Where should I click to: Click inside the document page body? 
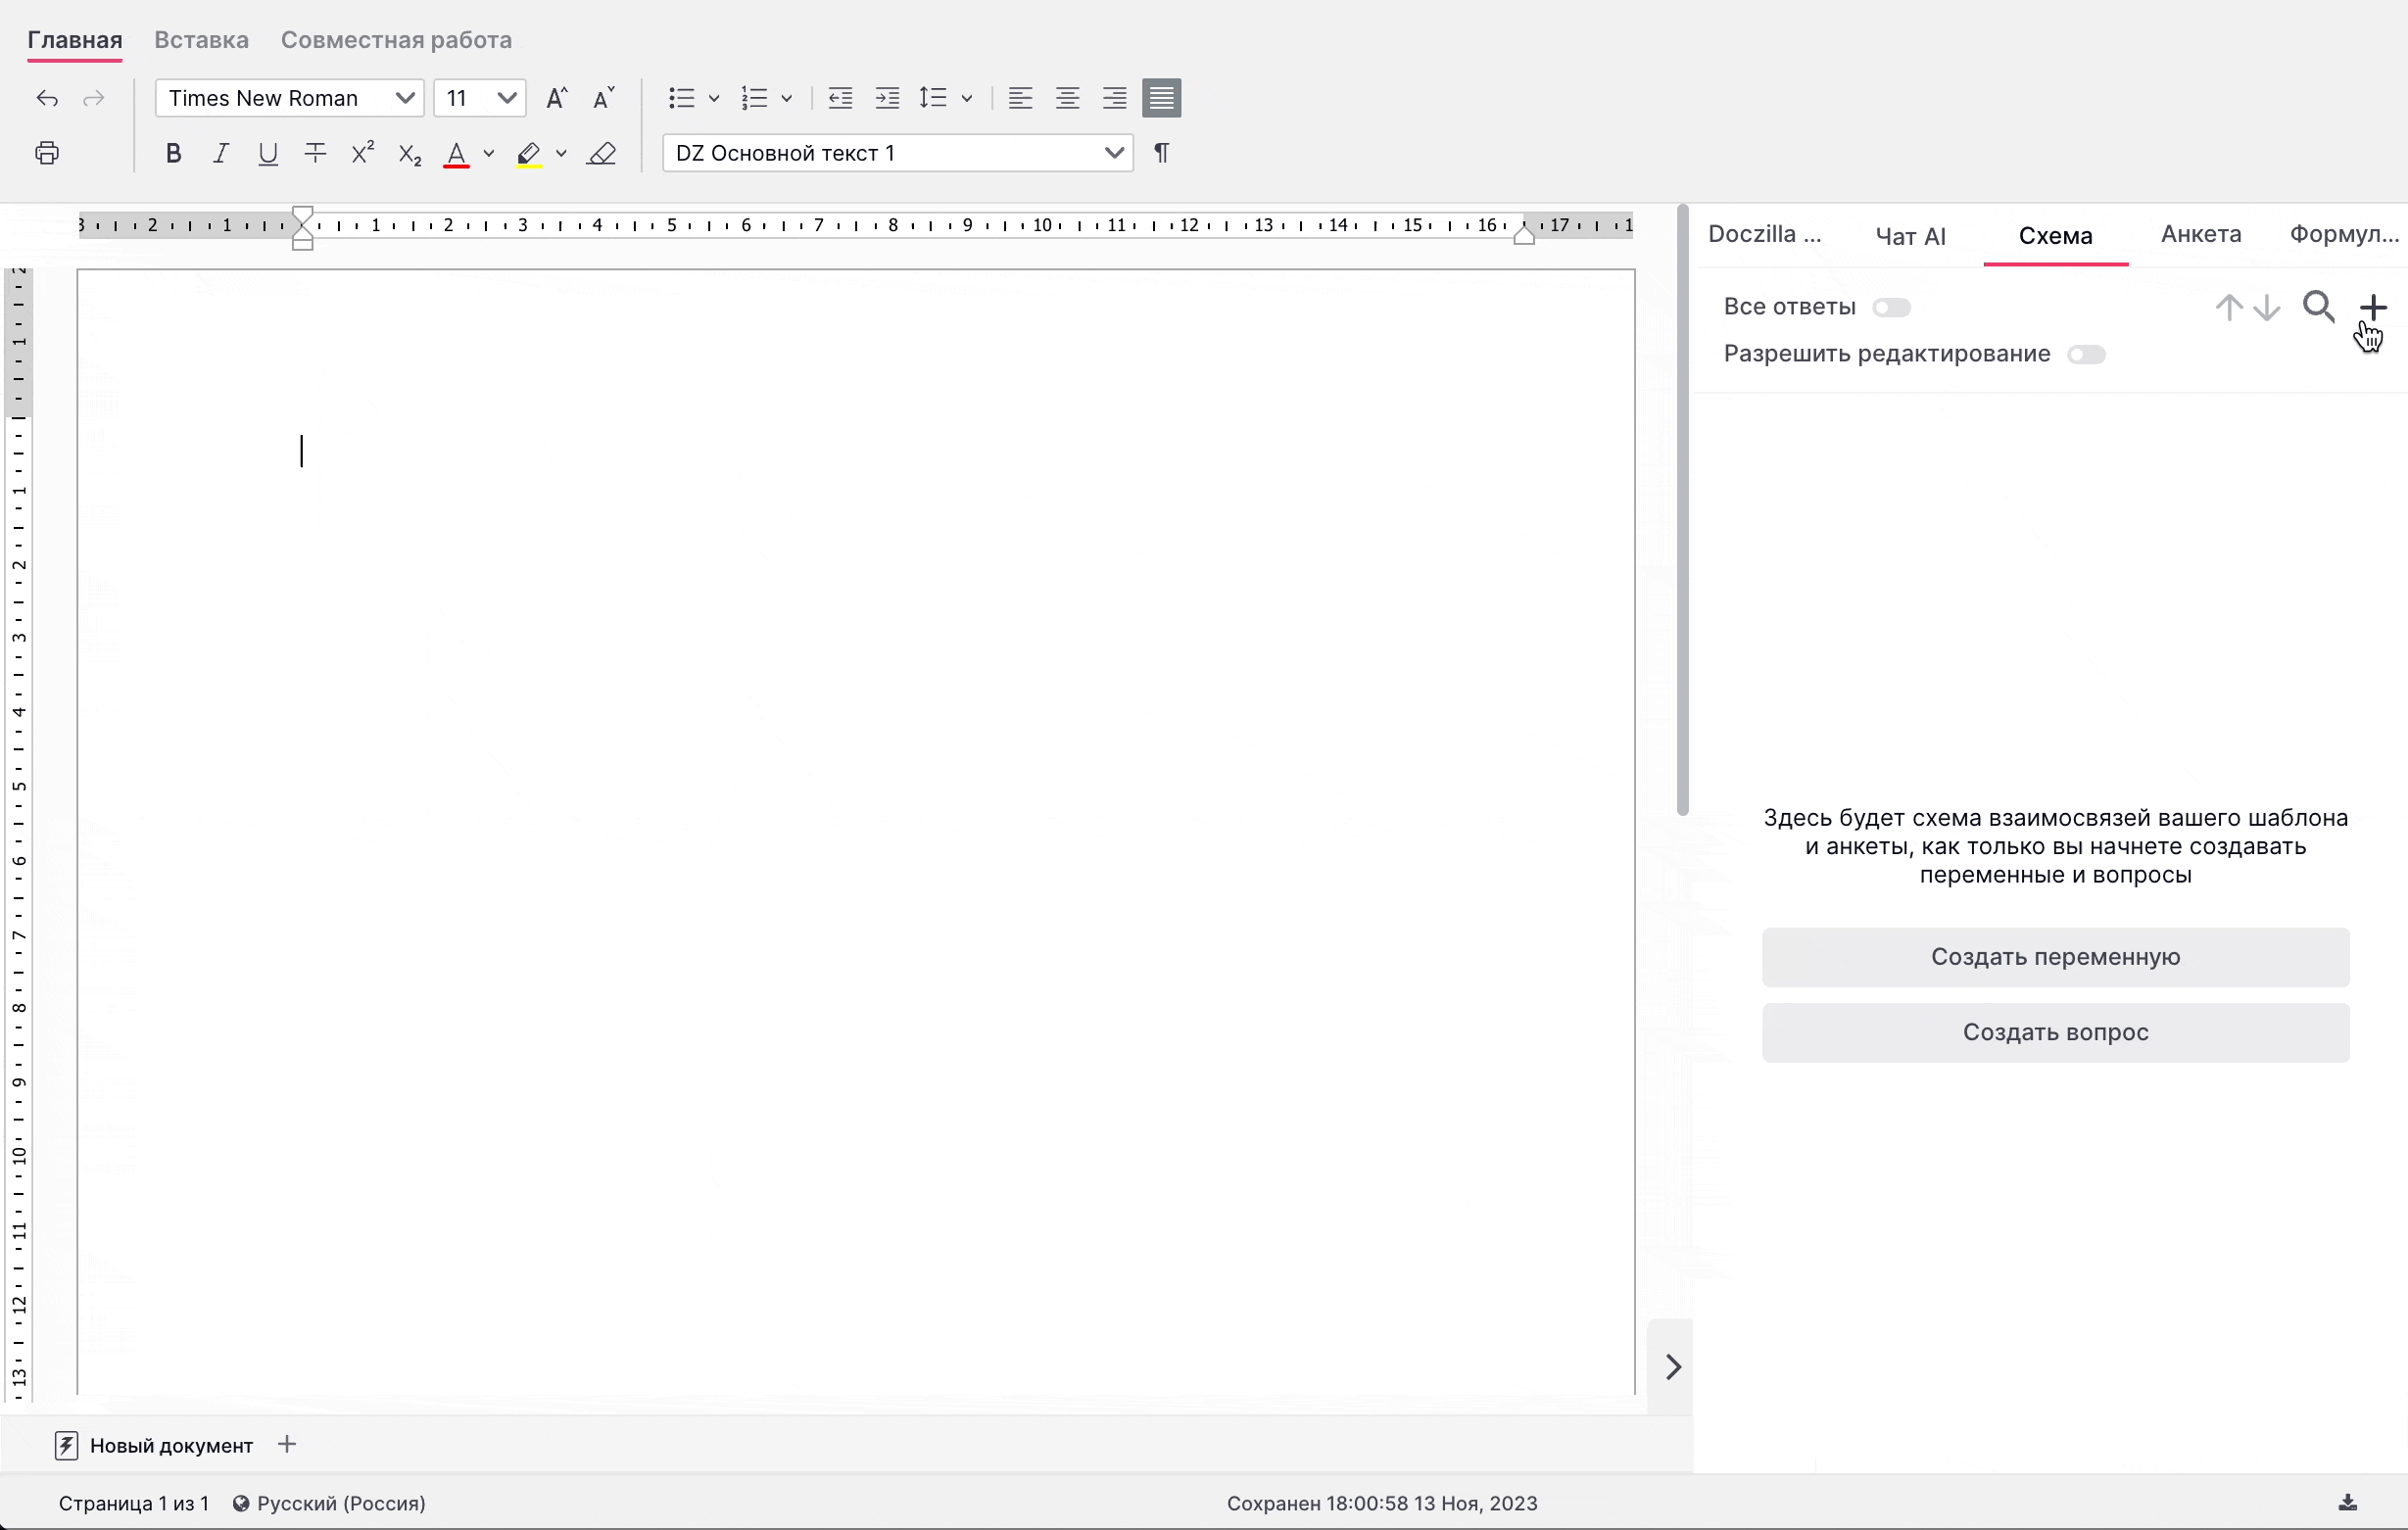(856, 830)
